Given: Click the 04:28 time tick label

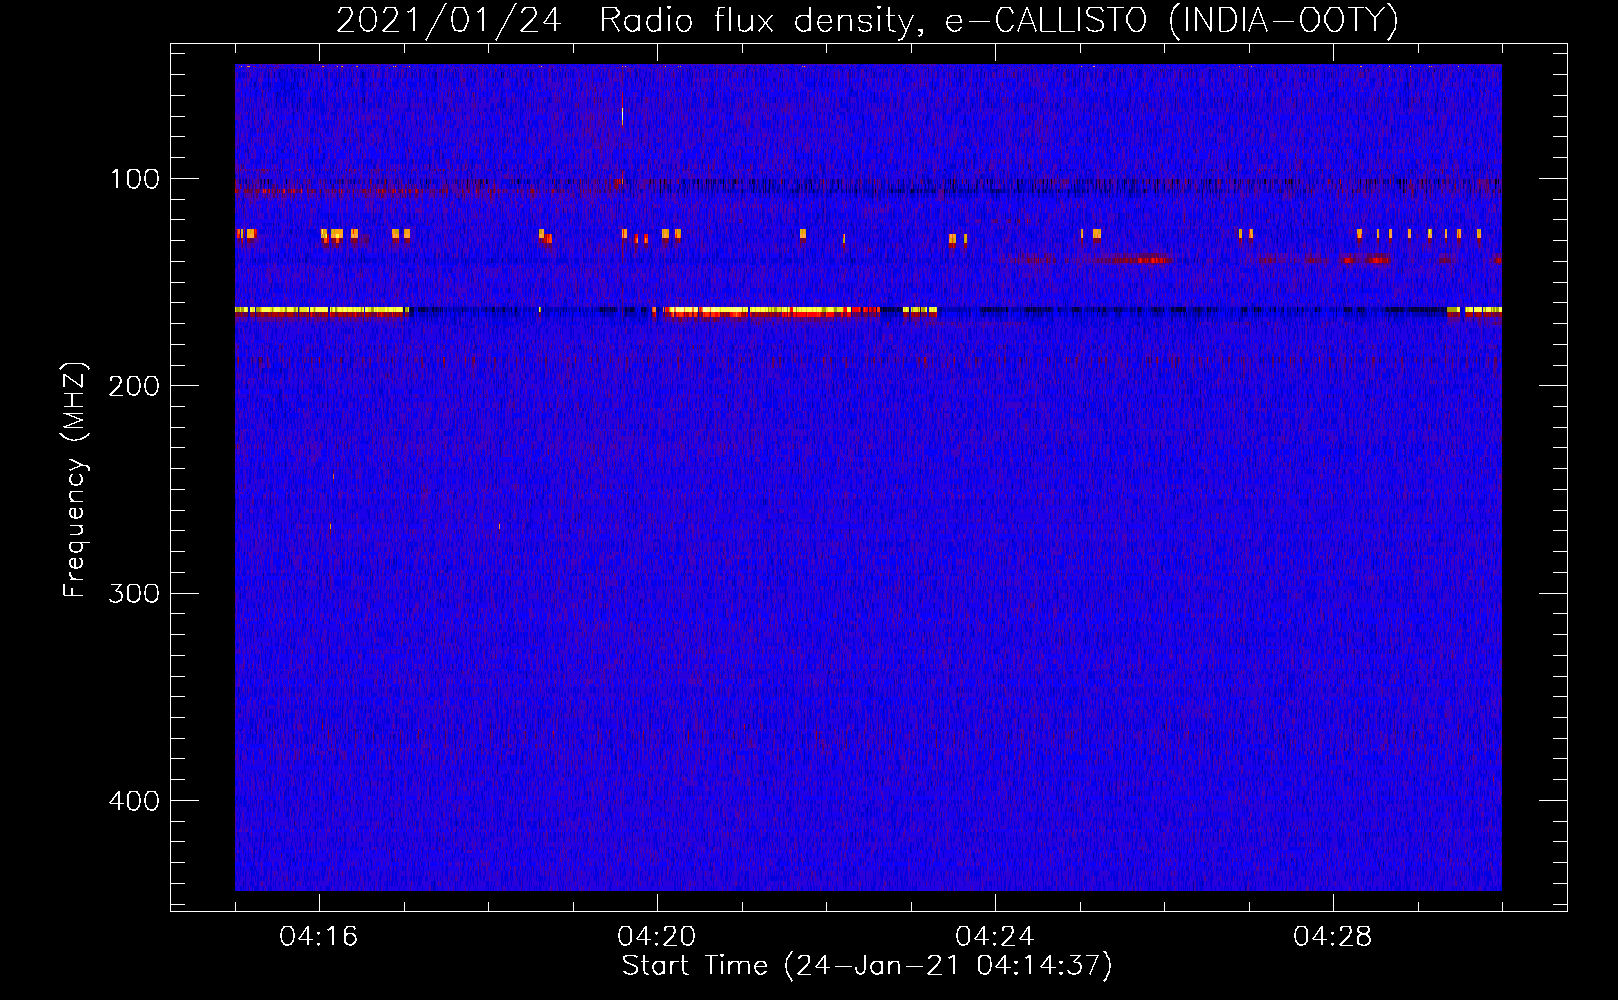Looking at the screenshot, I should (x=1332, y=937).
